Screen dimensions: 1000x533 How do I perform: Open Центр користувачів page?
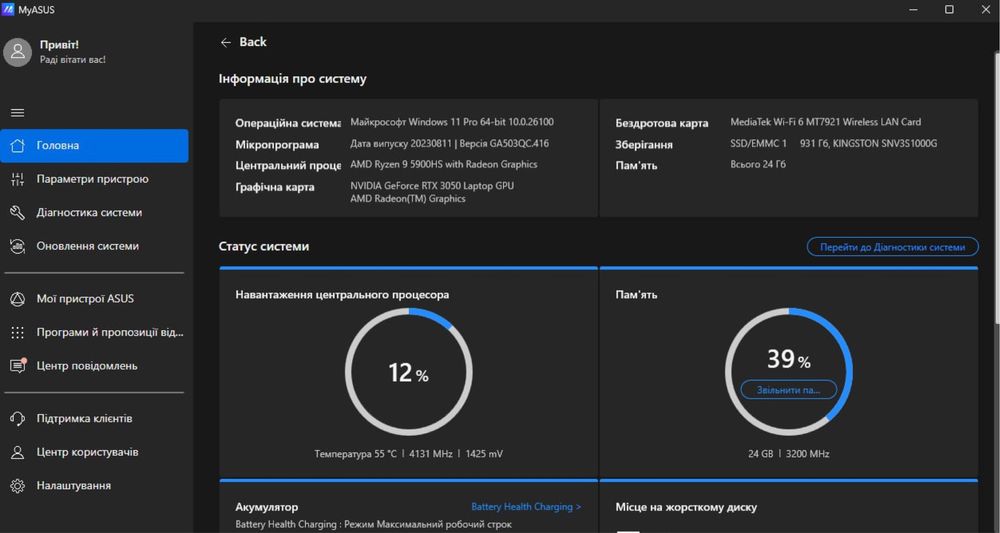click(94, 453)
